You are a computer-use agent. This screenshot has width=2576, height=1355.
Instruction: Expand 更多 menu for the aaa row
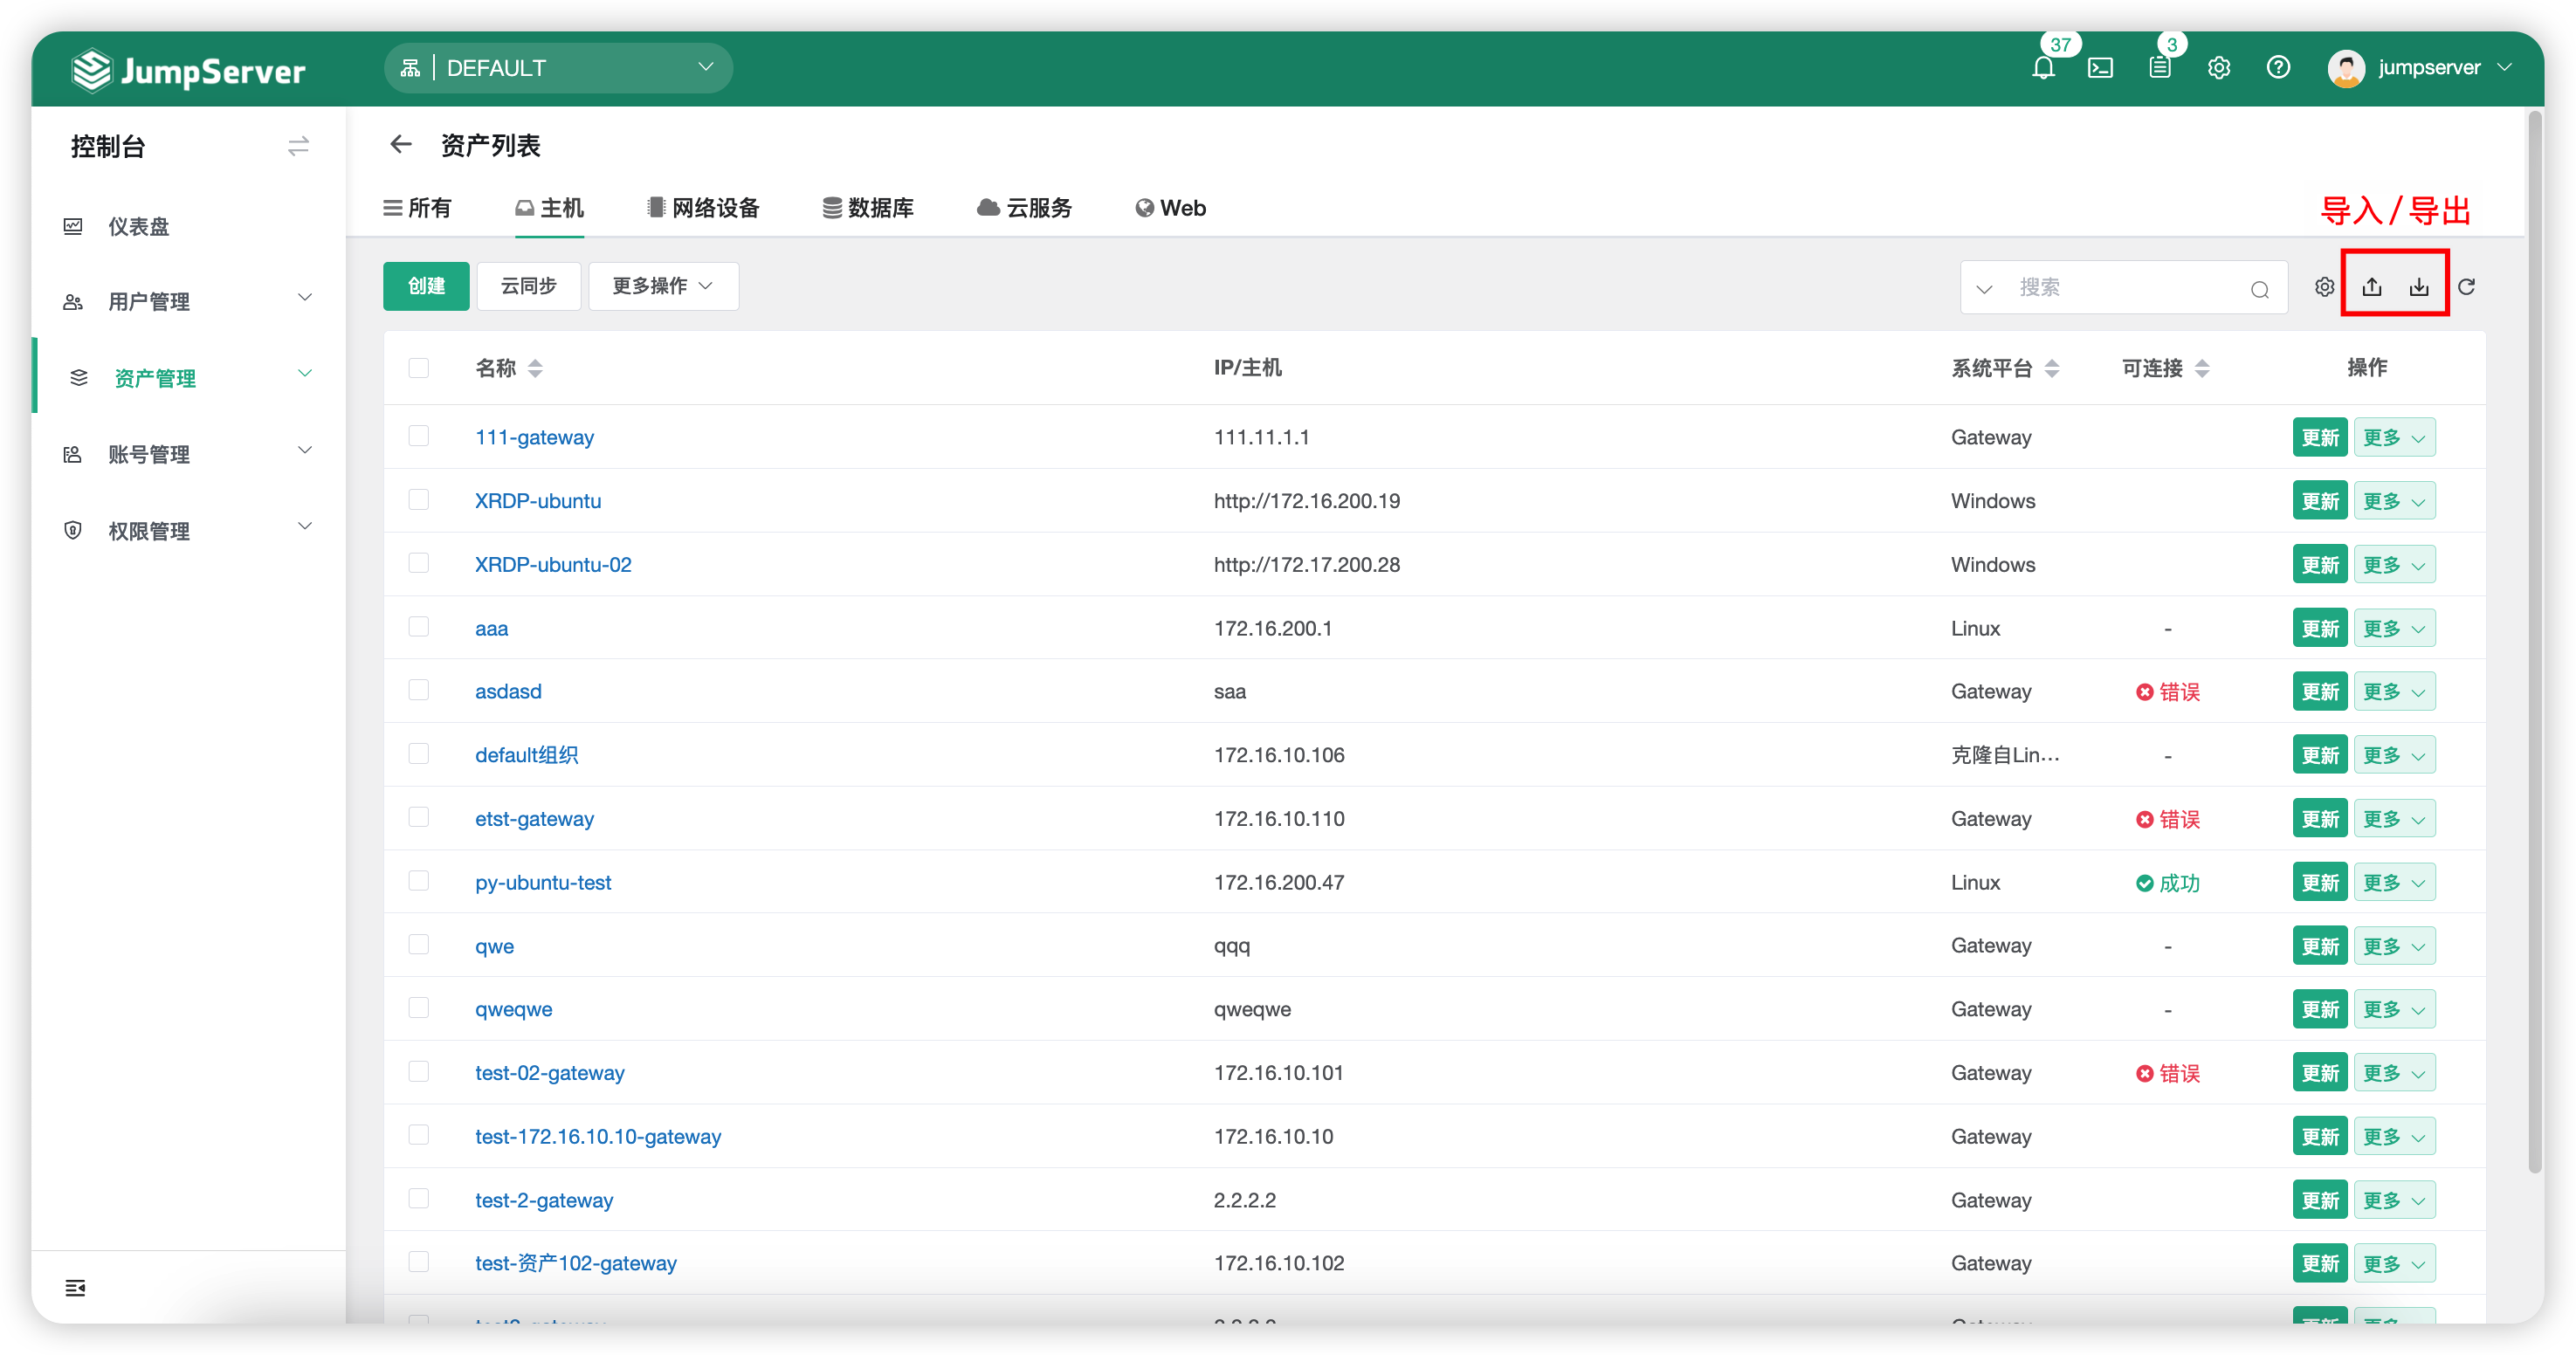click(x=2394, y=628)
